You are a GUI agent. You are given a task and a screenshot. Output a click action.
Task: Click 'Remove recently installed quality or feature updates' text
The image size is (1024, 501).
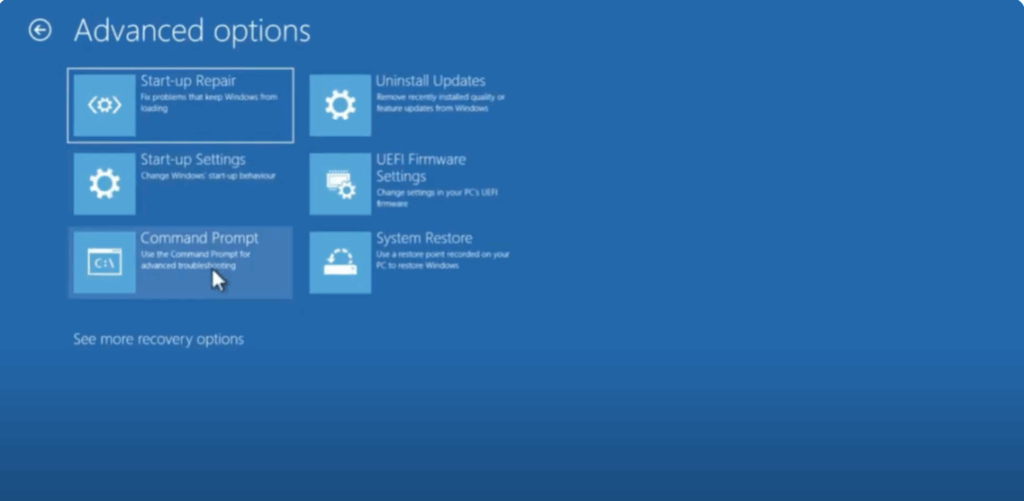point(440,102)
